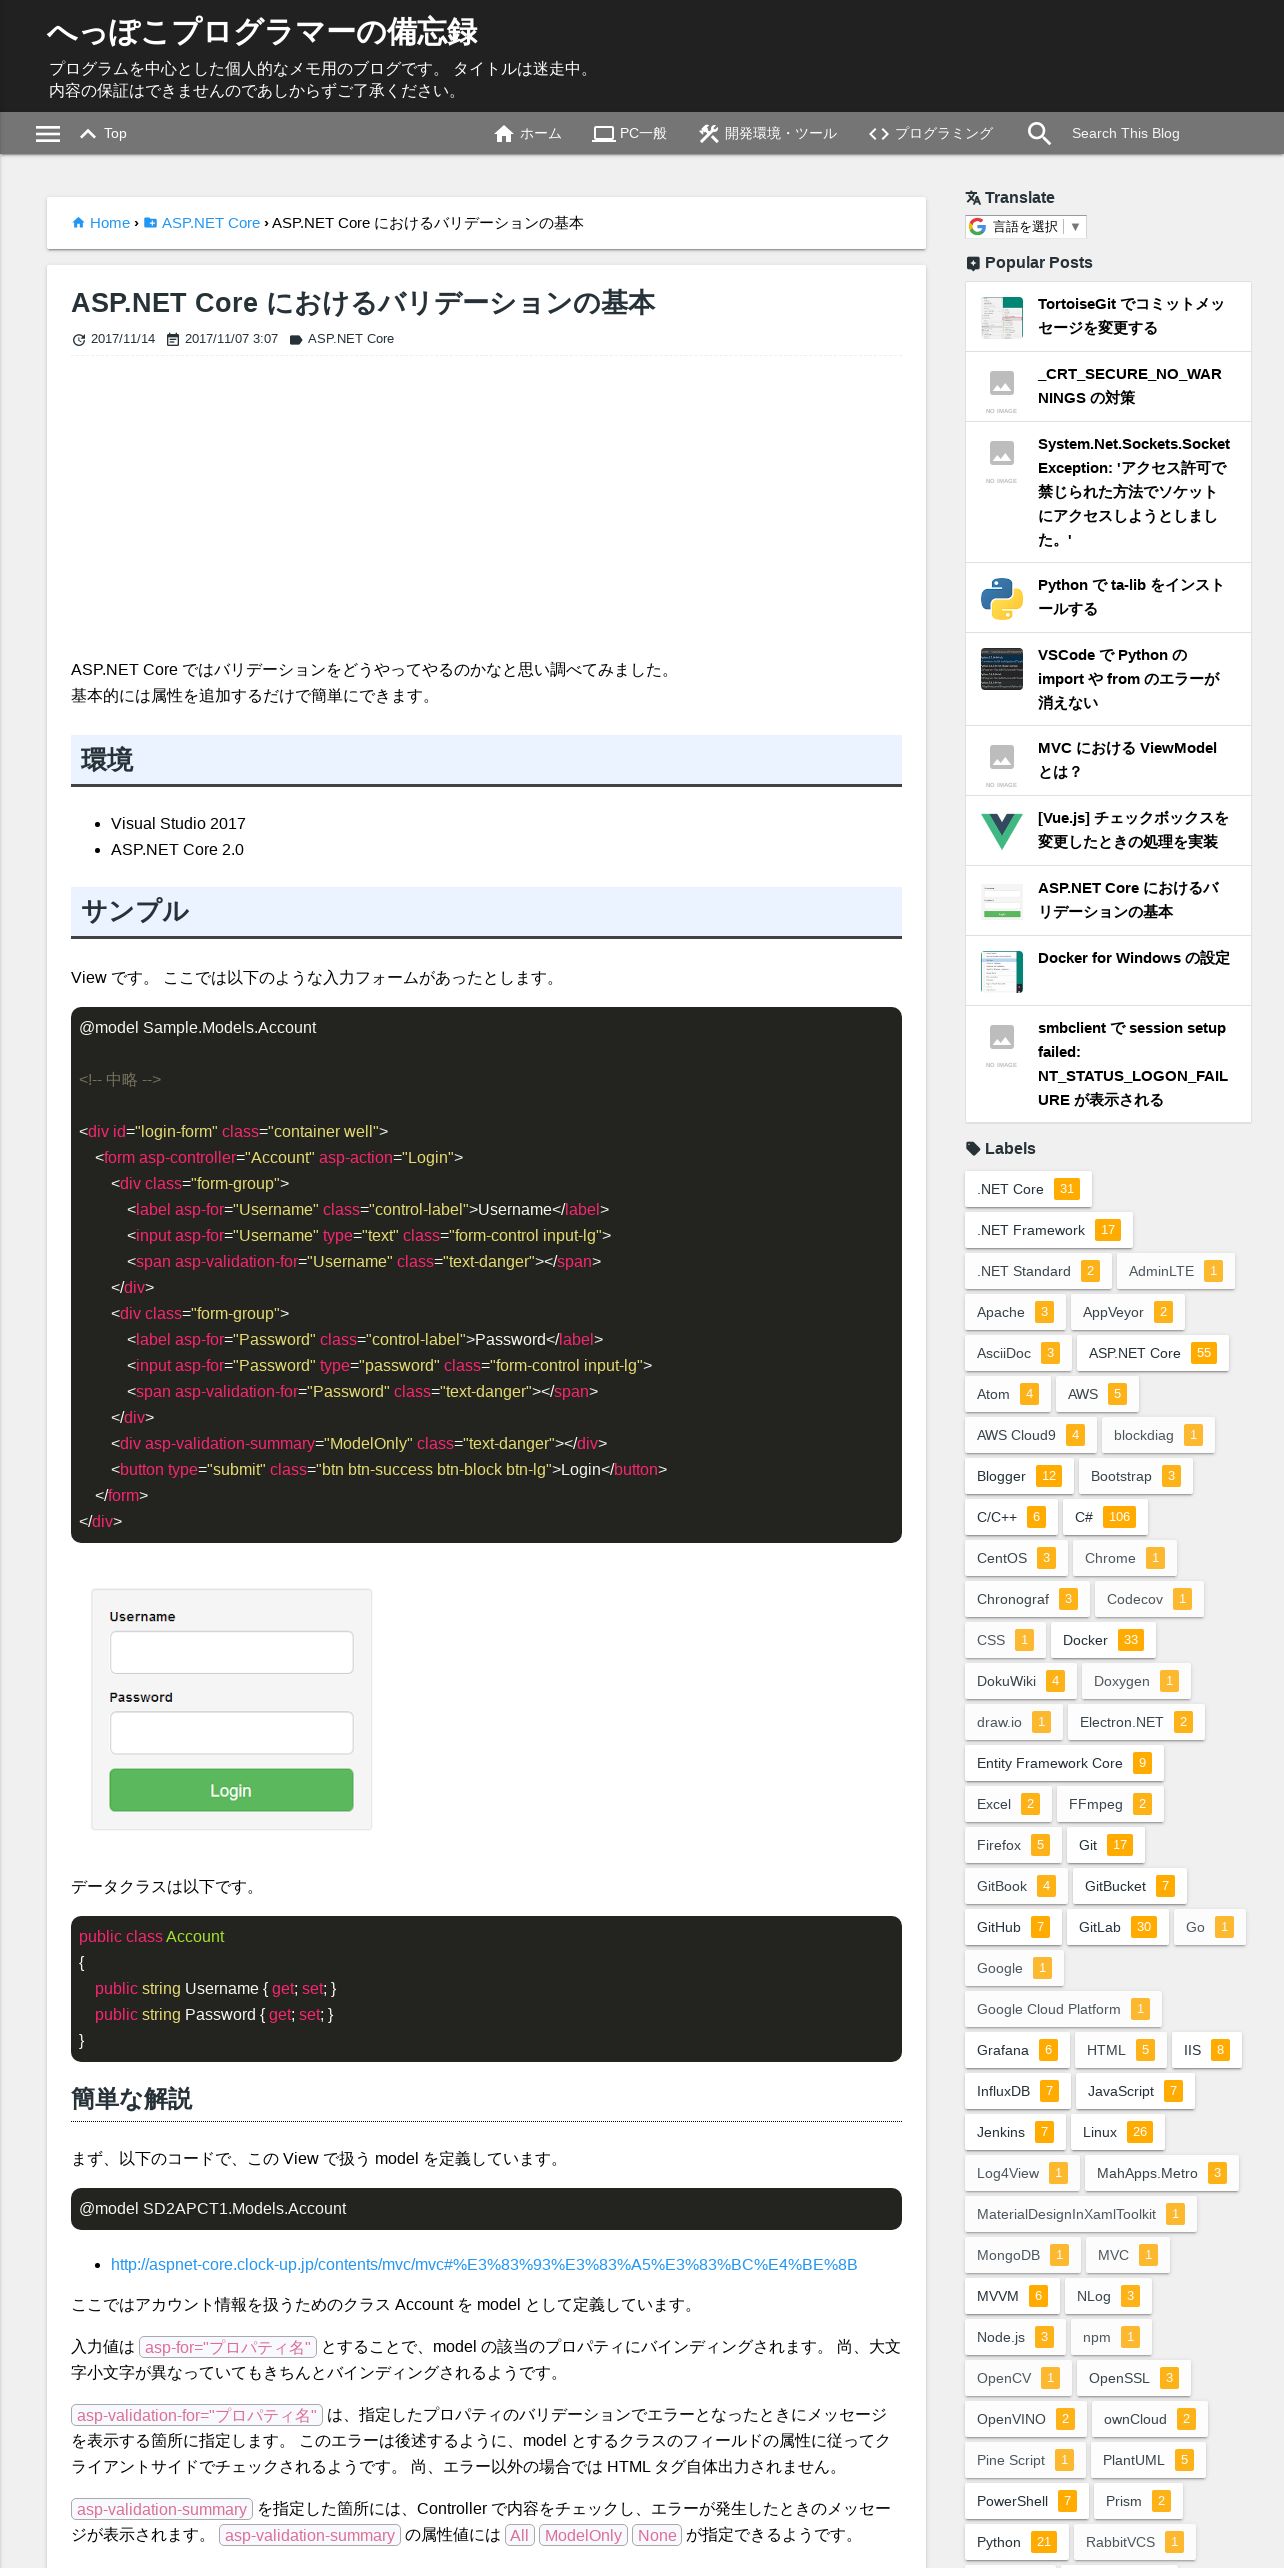The width and height of the screenshot is (1284, 2568).
Task: Click the 'Visual Studio 2017' list item
Action: (x=178, y=823)
